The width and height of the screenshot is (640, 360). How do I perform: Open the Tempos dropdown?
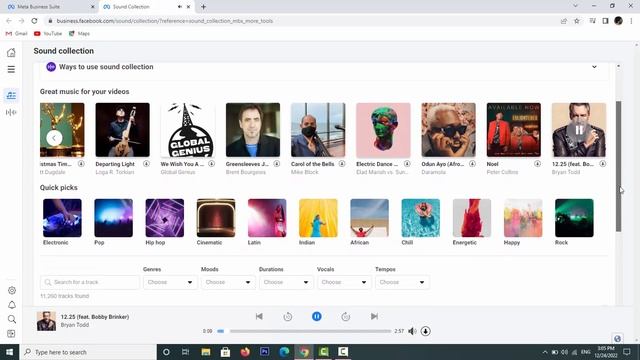pos(402,282)
